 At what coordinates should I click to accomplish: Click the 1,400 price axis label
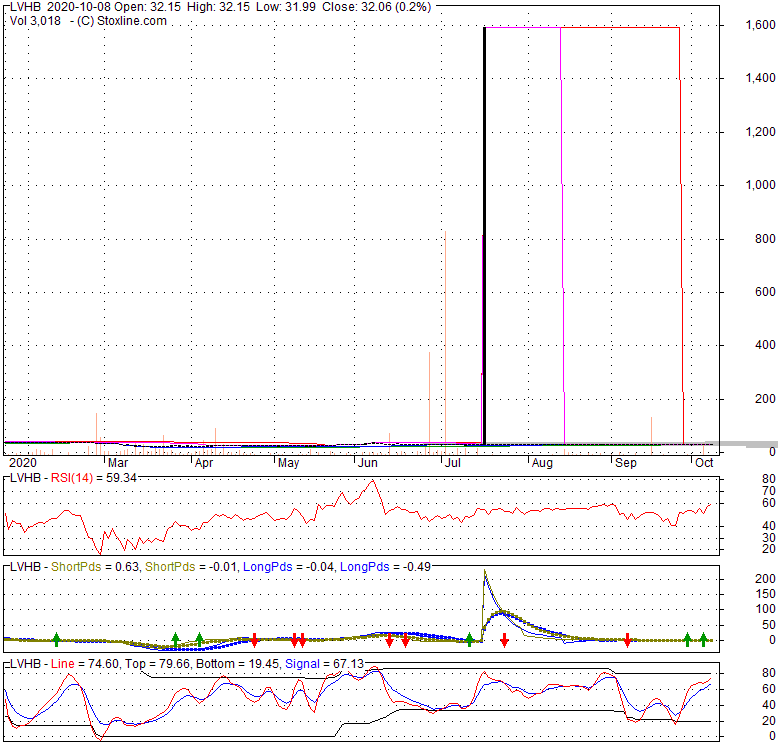pyautogui.click(x=760, y=78)
